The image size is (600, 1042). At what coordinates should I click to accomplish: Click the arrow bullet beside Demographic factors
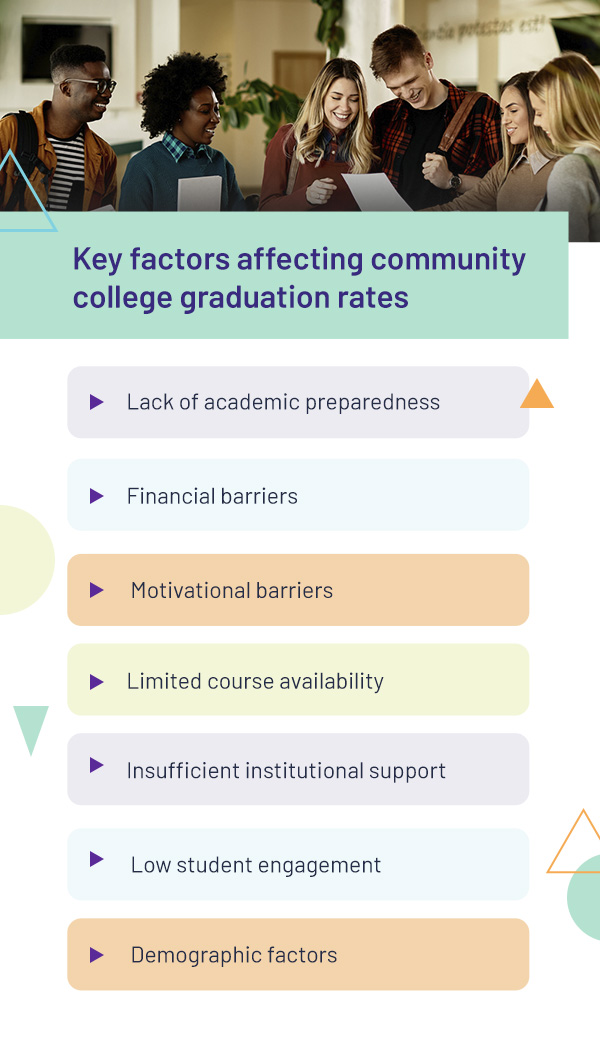(x=97, y=956)
